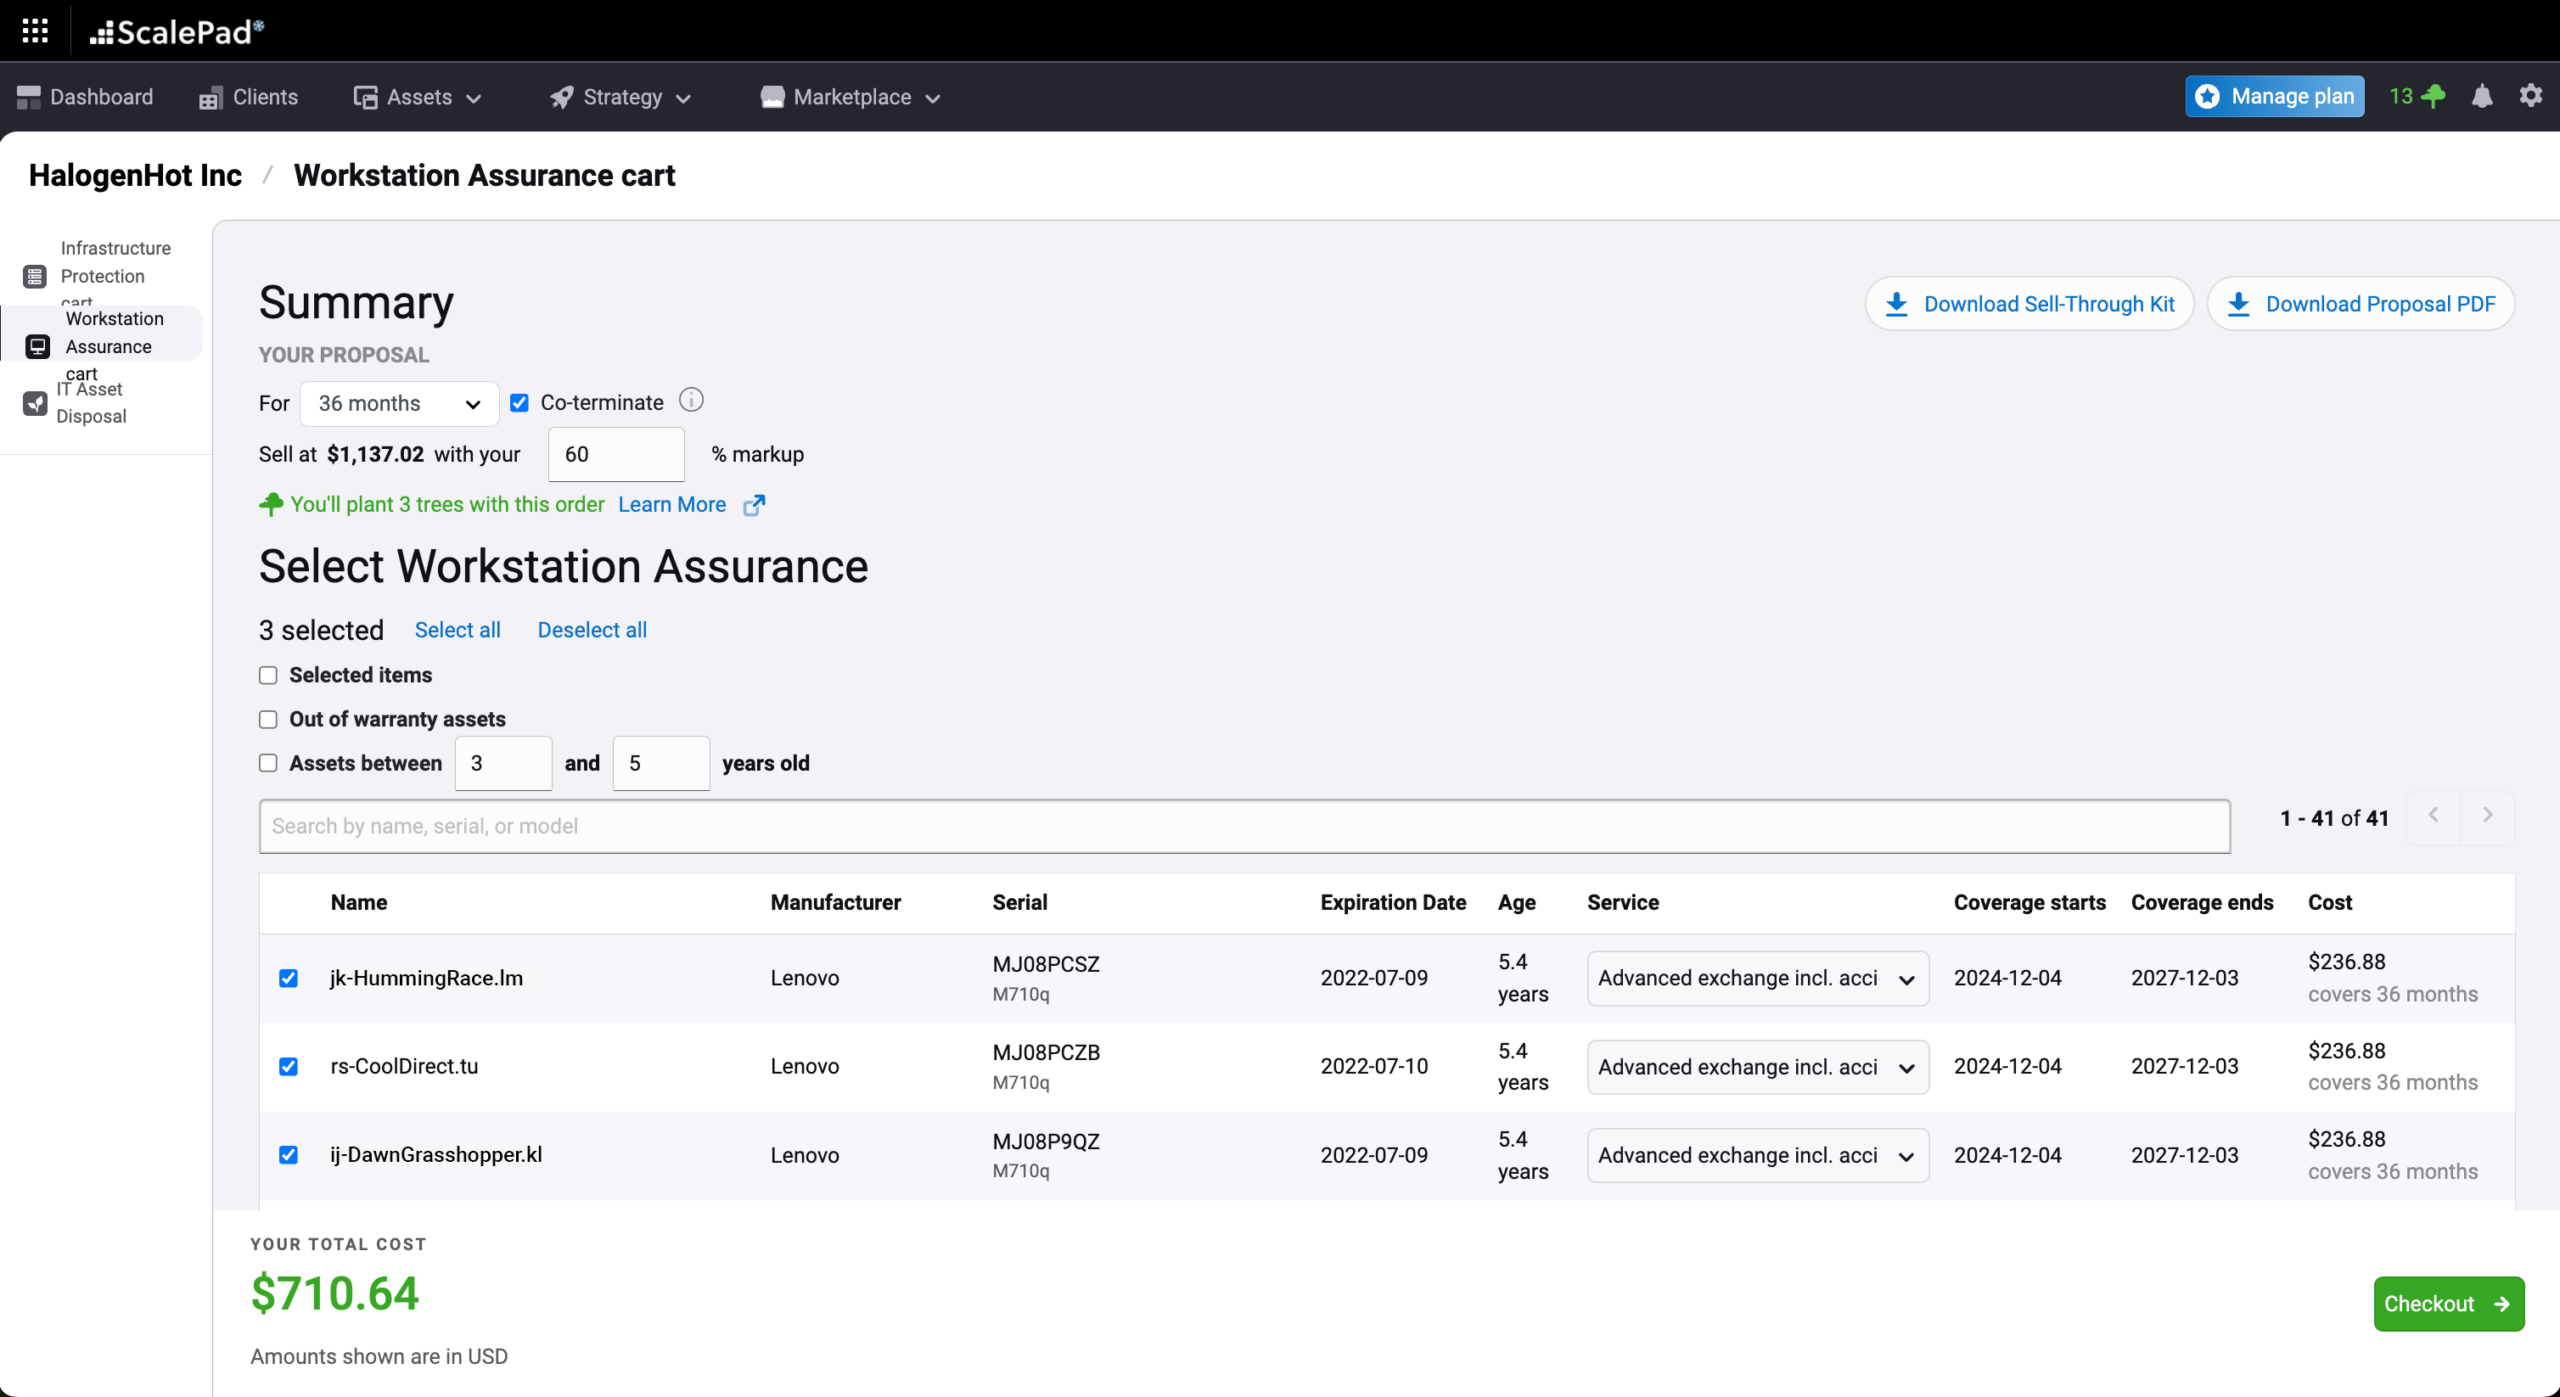Click the Select all link

458,630
